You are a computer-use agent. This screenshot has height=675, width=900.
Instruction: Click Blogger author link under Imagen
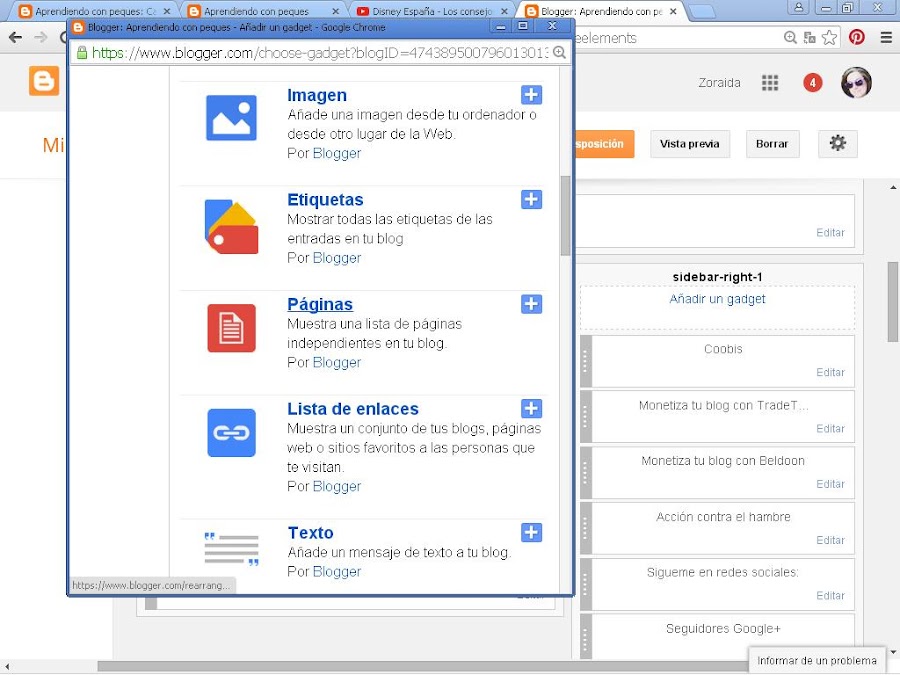336,153
